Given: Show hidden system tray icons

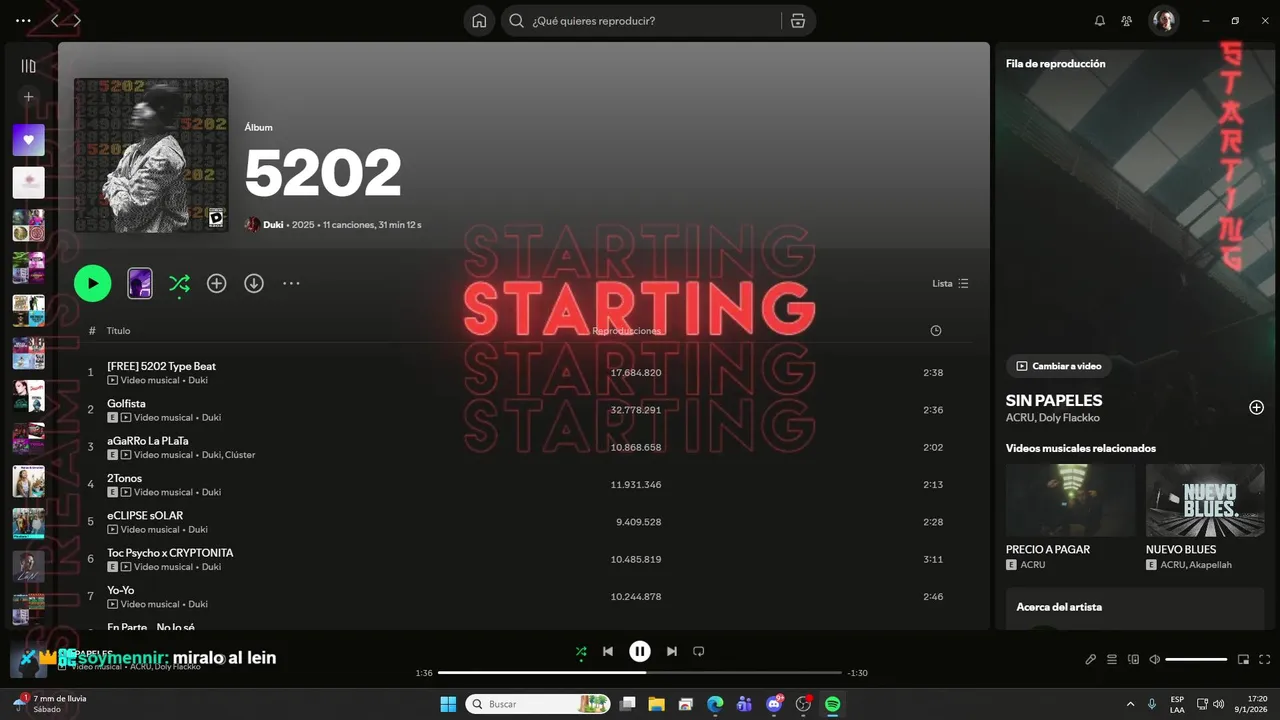Looking at the screenshot, I should click(1131, 705).
